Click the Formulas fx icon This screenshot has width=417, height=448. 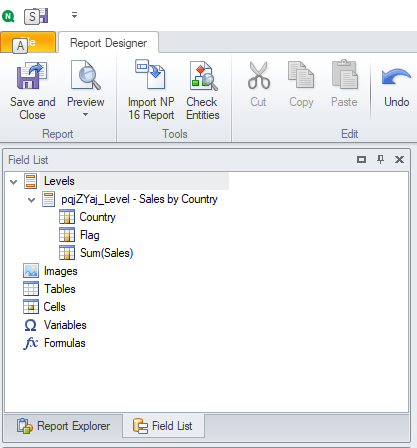click(31, 343)
